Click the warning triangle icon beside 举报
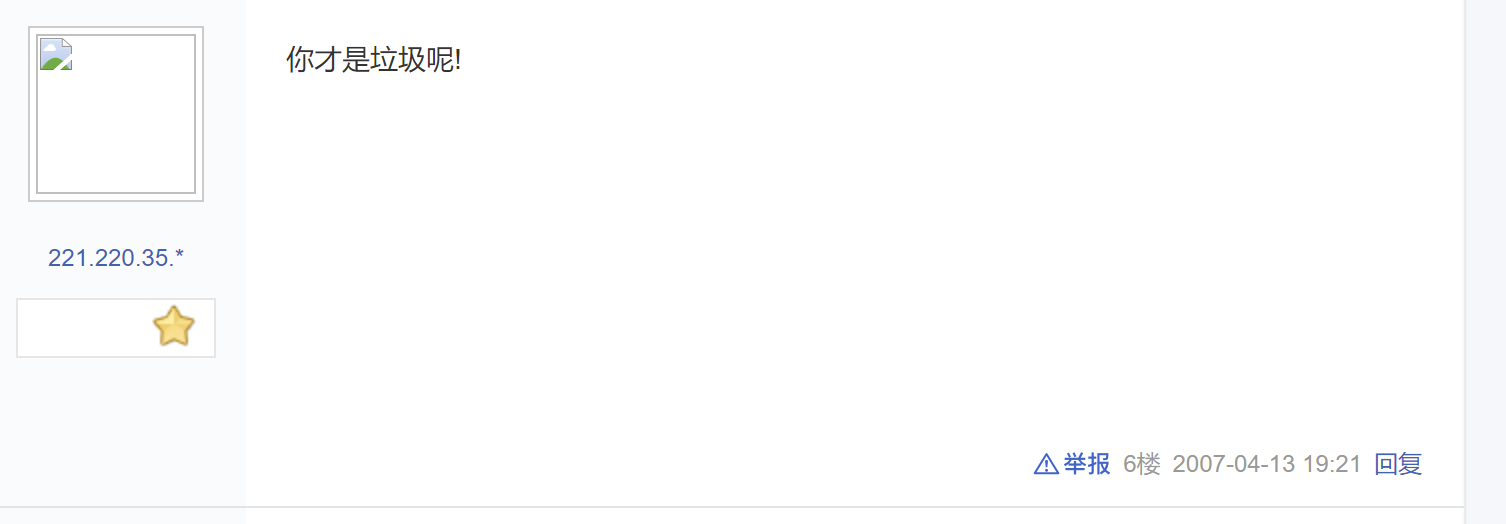1506x524 pixels. (x=1045, y=464)
